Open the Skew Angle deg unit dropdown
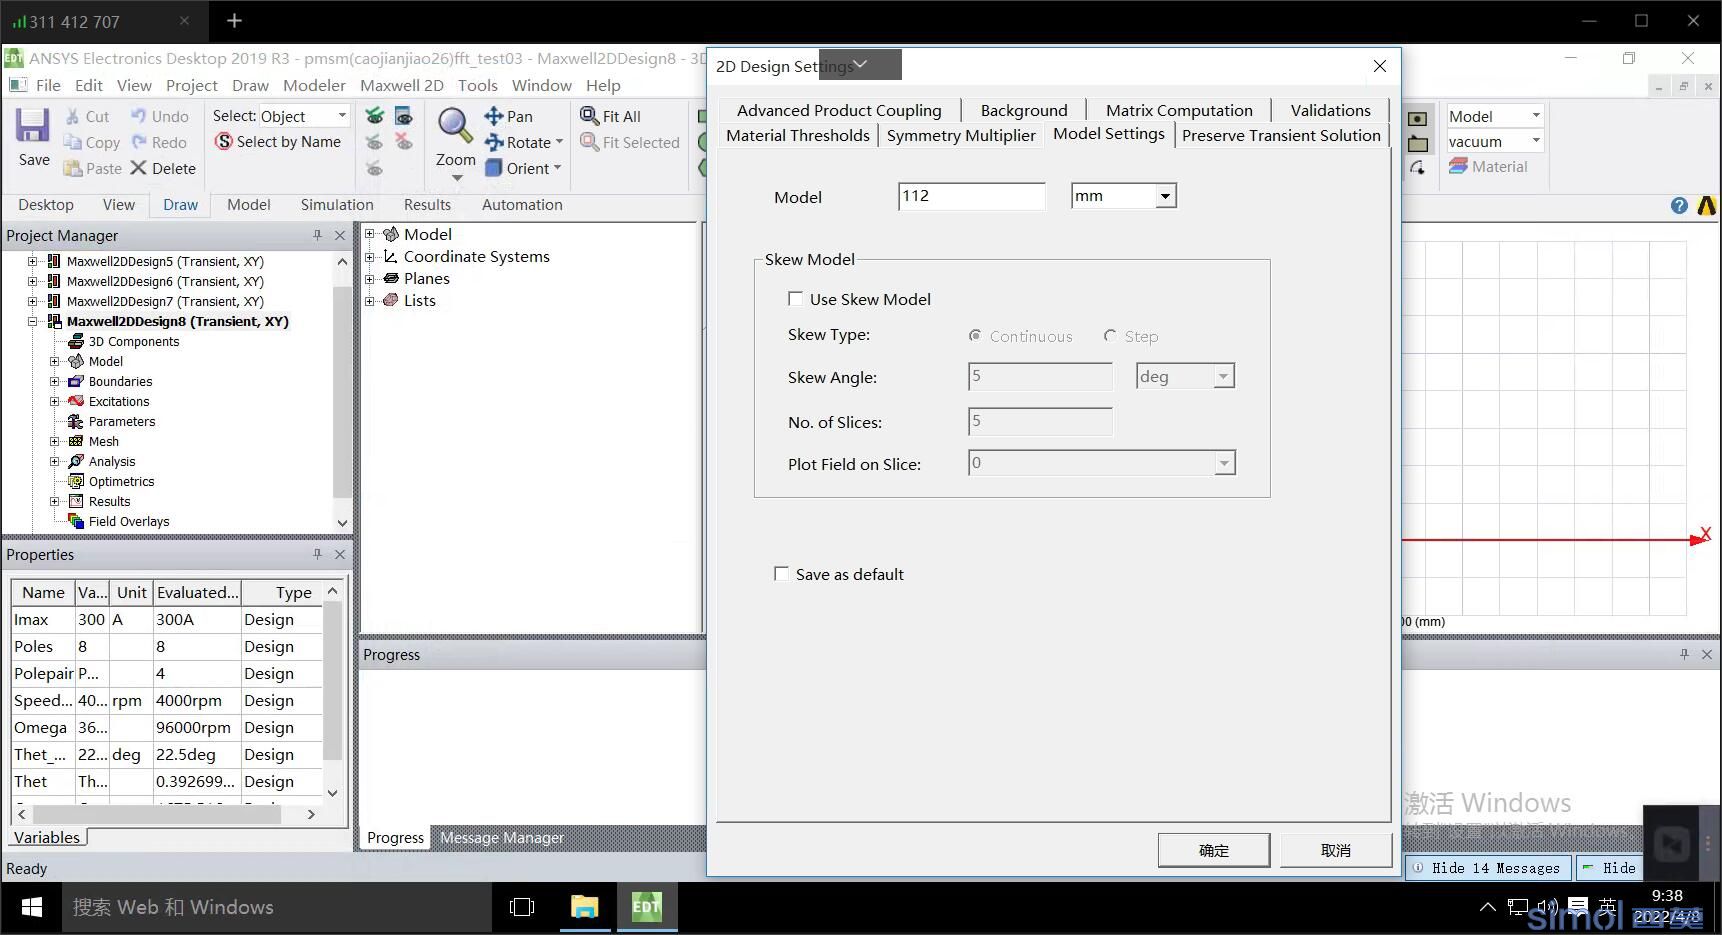The width and height of the screenshot is (1722, 935). click(x=1223, y=377)
